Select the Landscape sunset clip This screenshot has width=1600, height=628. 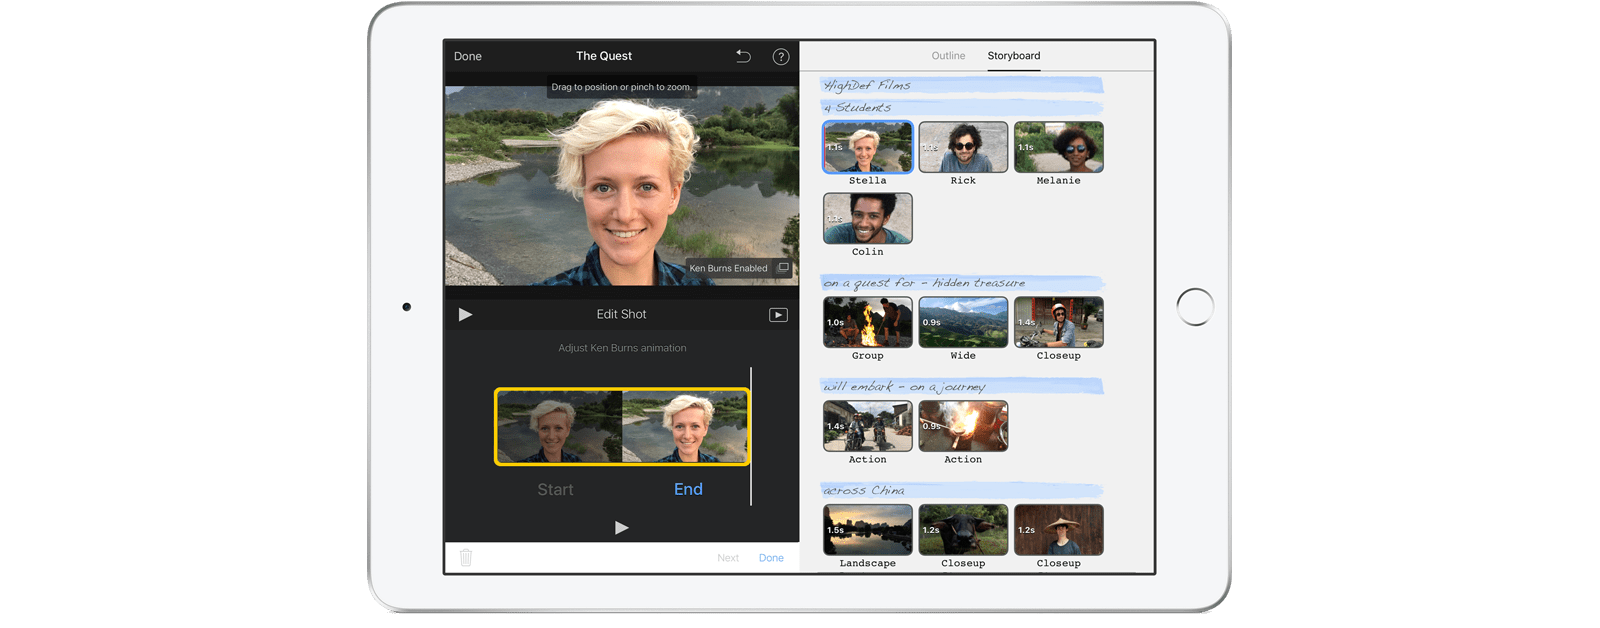868,529
